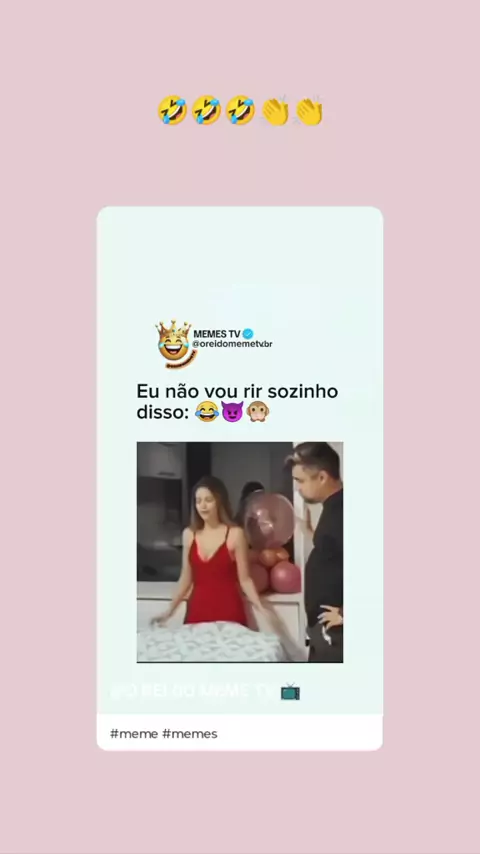480x854 pixels.
Task: Click the "Eu não vou rir sozinho disso" caption
Action: tap(237, 401)
